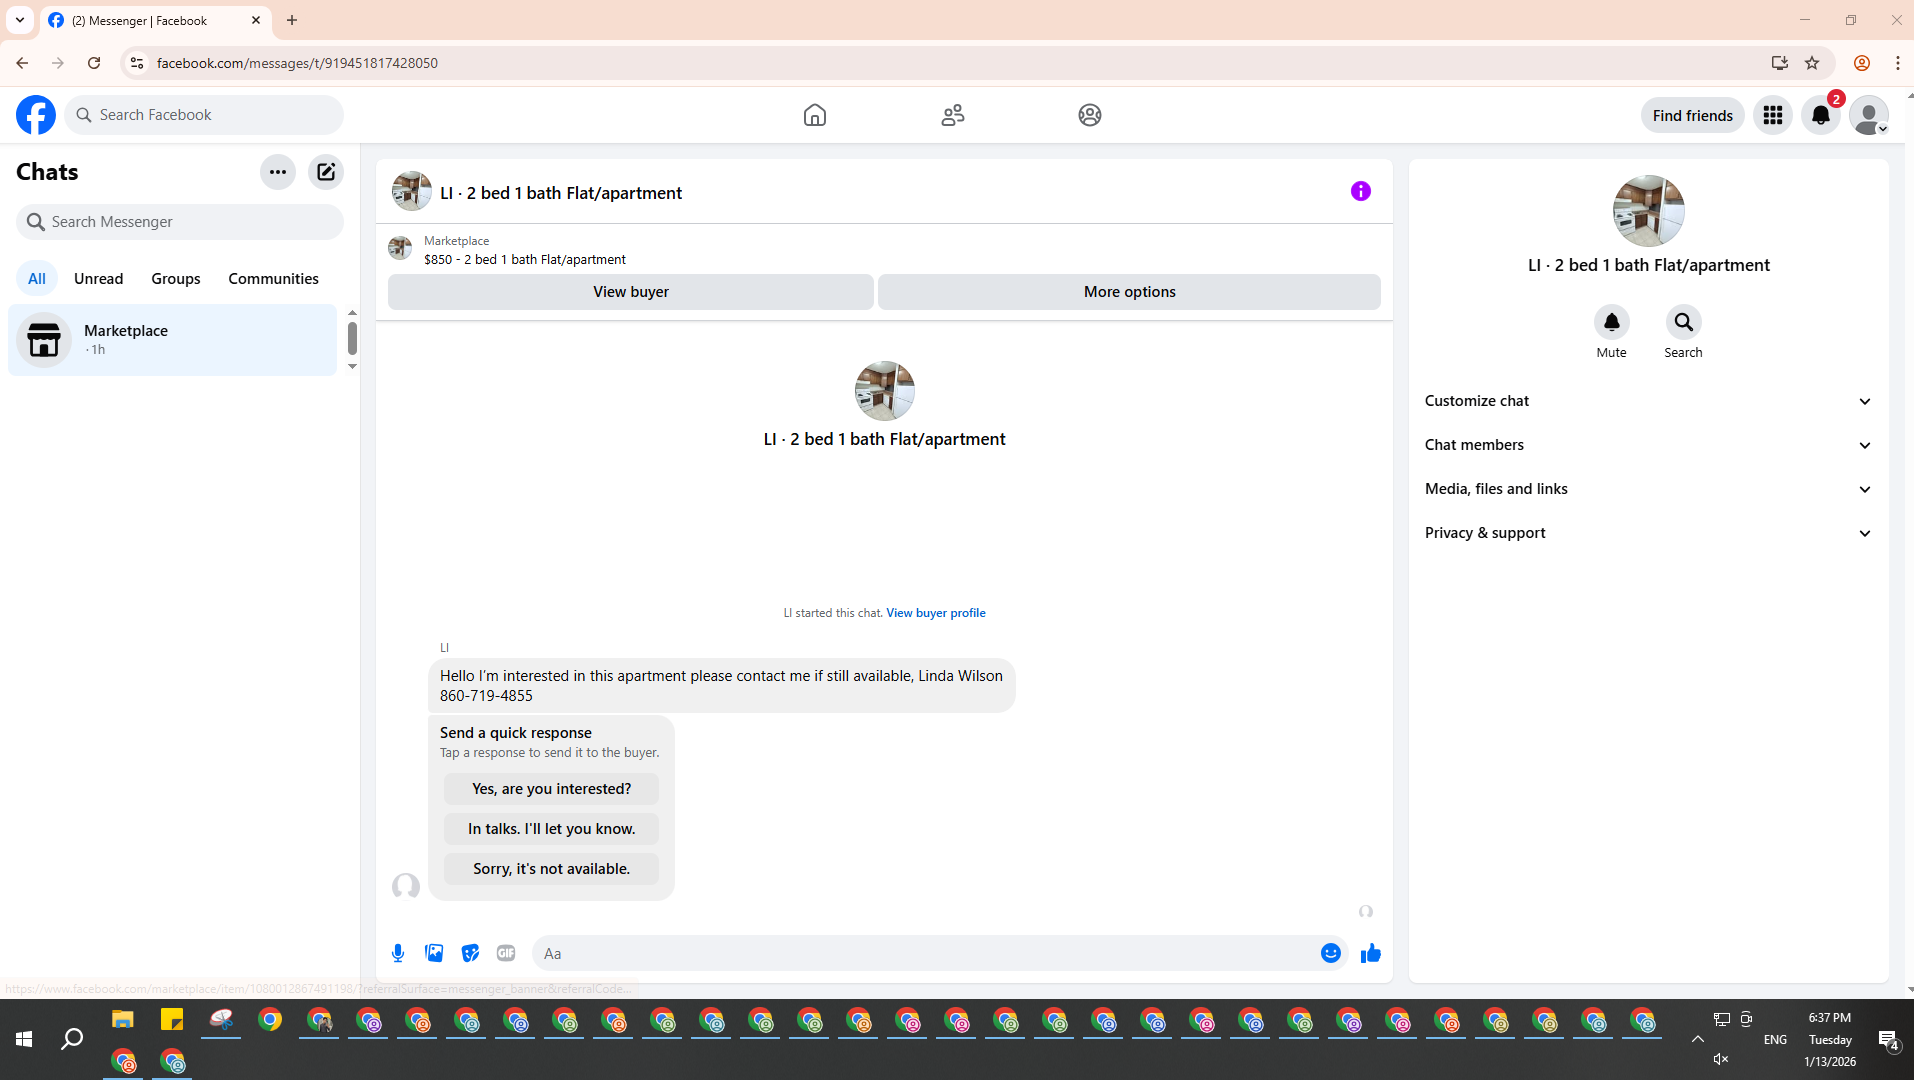1914x1080 pixels.
Task: Open apartment thumbnail in chat header
Action: pyautogui.click(x=412, y=191)
